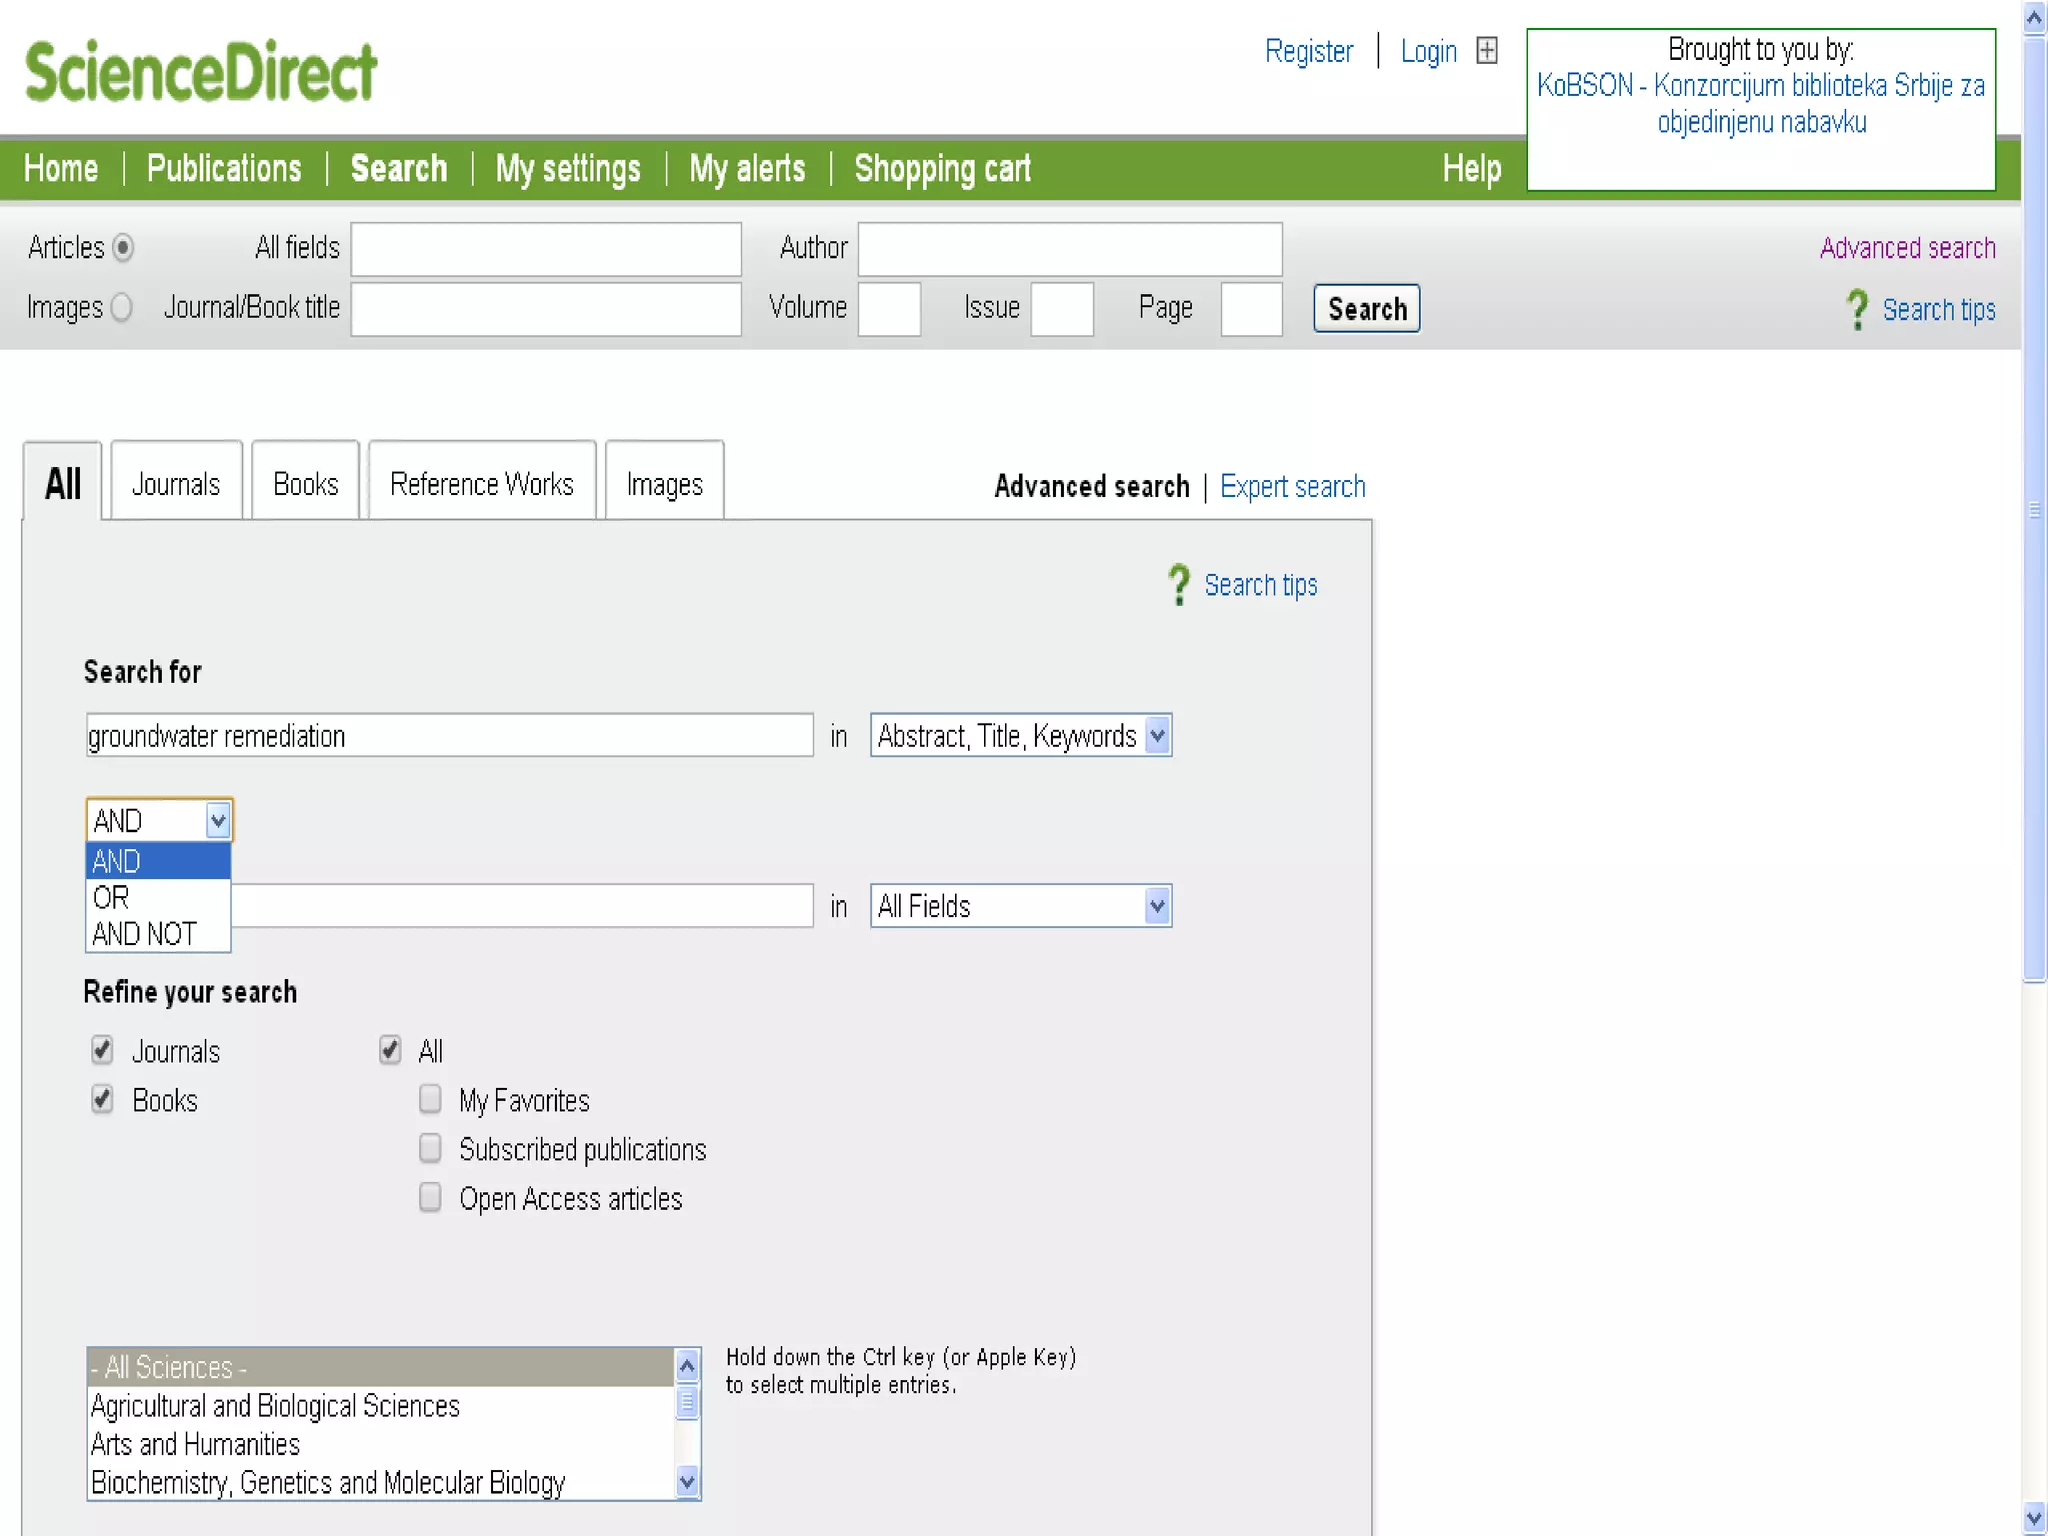Choose AND NOT from operator list
Viewport: 2048px width, 1536px height.
pyautogui.click(x=145, y=934)
